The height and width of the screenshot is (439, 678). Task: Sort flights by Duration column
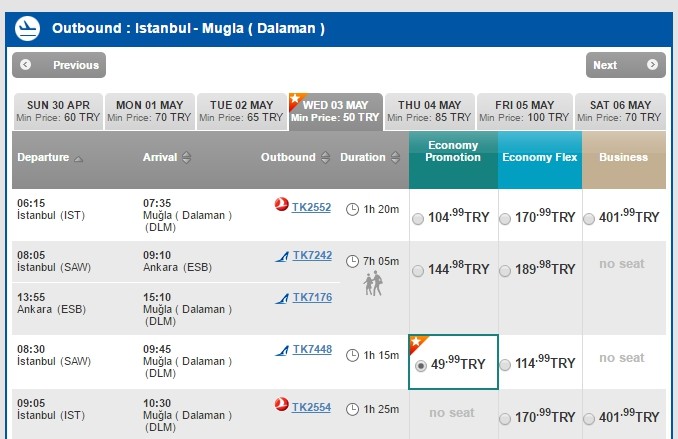pyautogui.click(x=369, y=158)
